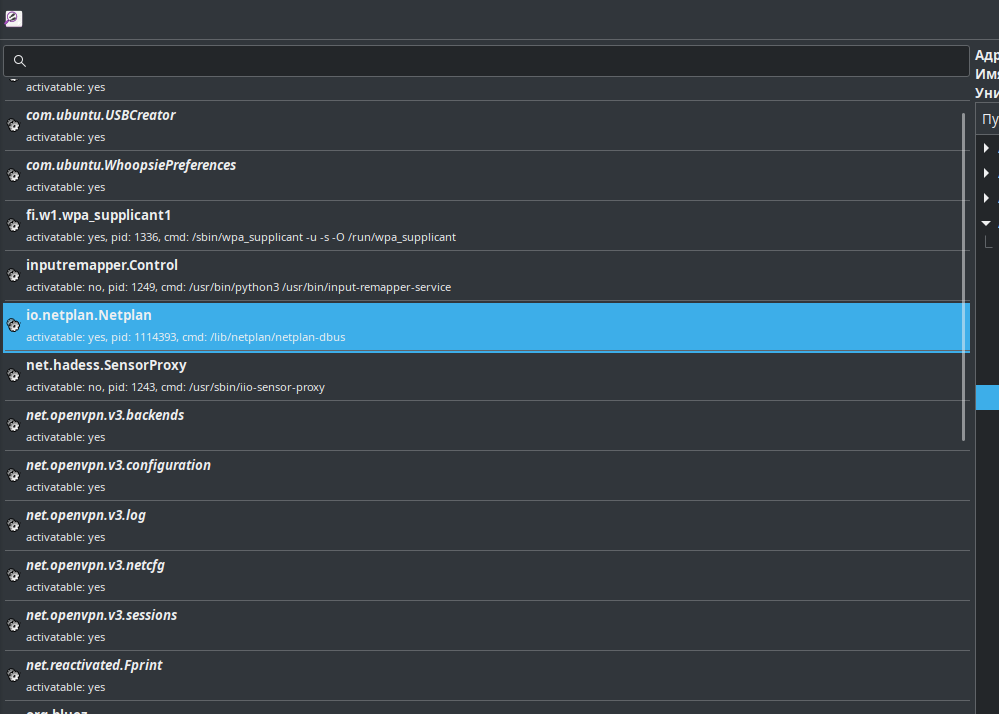
Task: Expand the topmost collapsed node in right tree
Action: (x=986, y=148)
